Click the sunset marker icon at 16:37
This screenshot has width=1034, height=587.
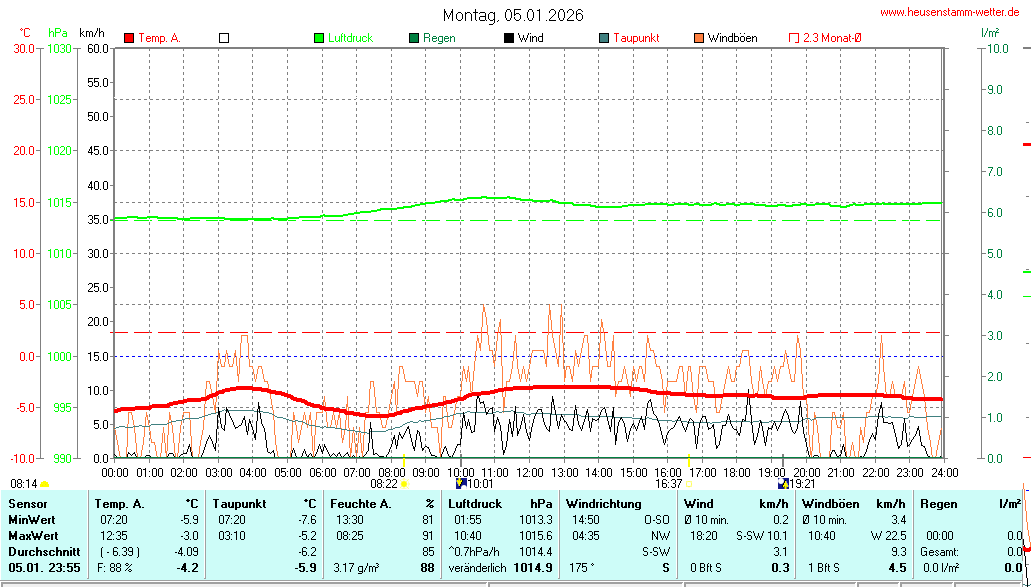[x=688, y=483]
